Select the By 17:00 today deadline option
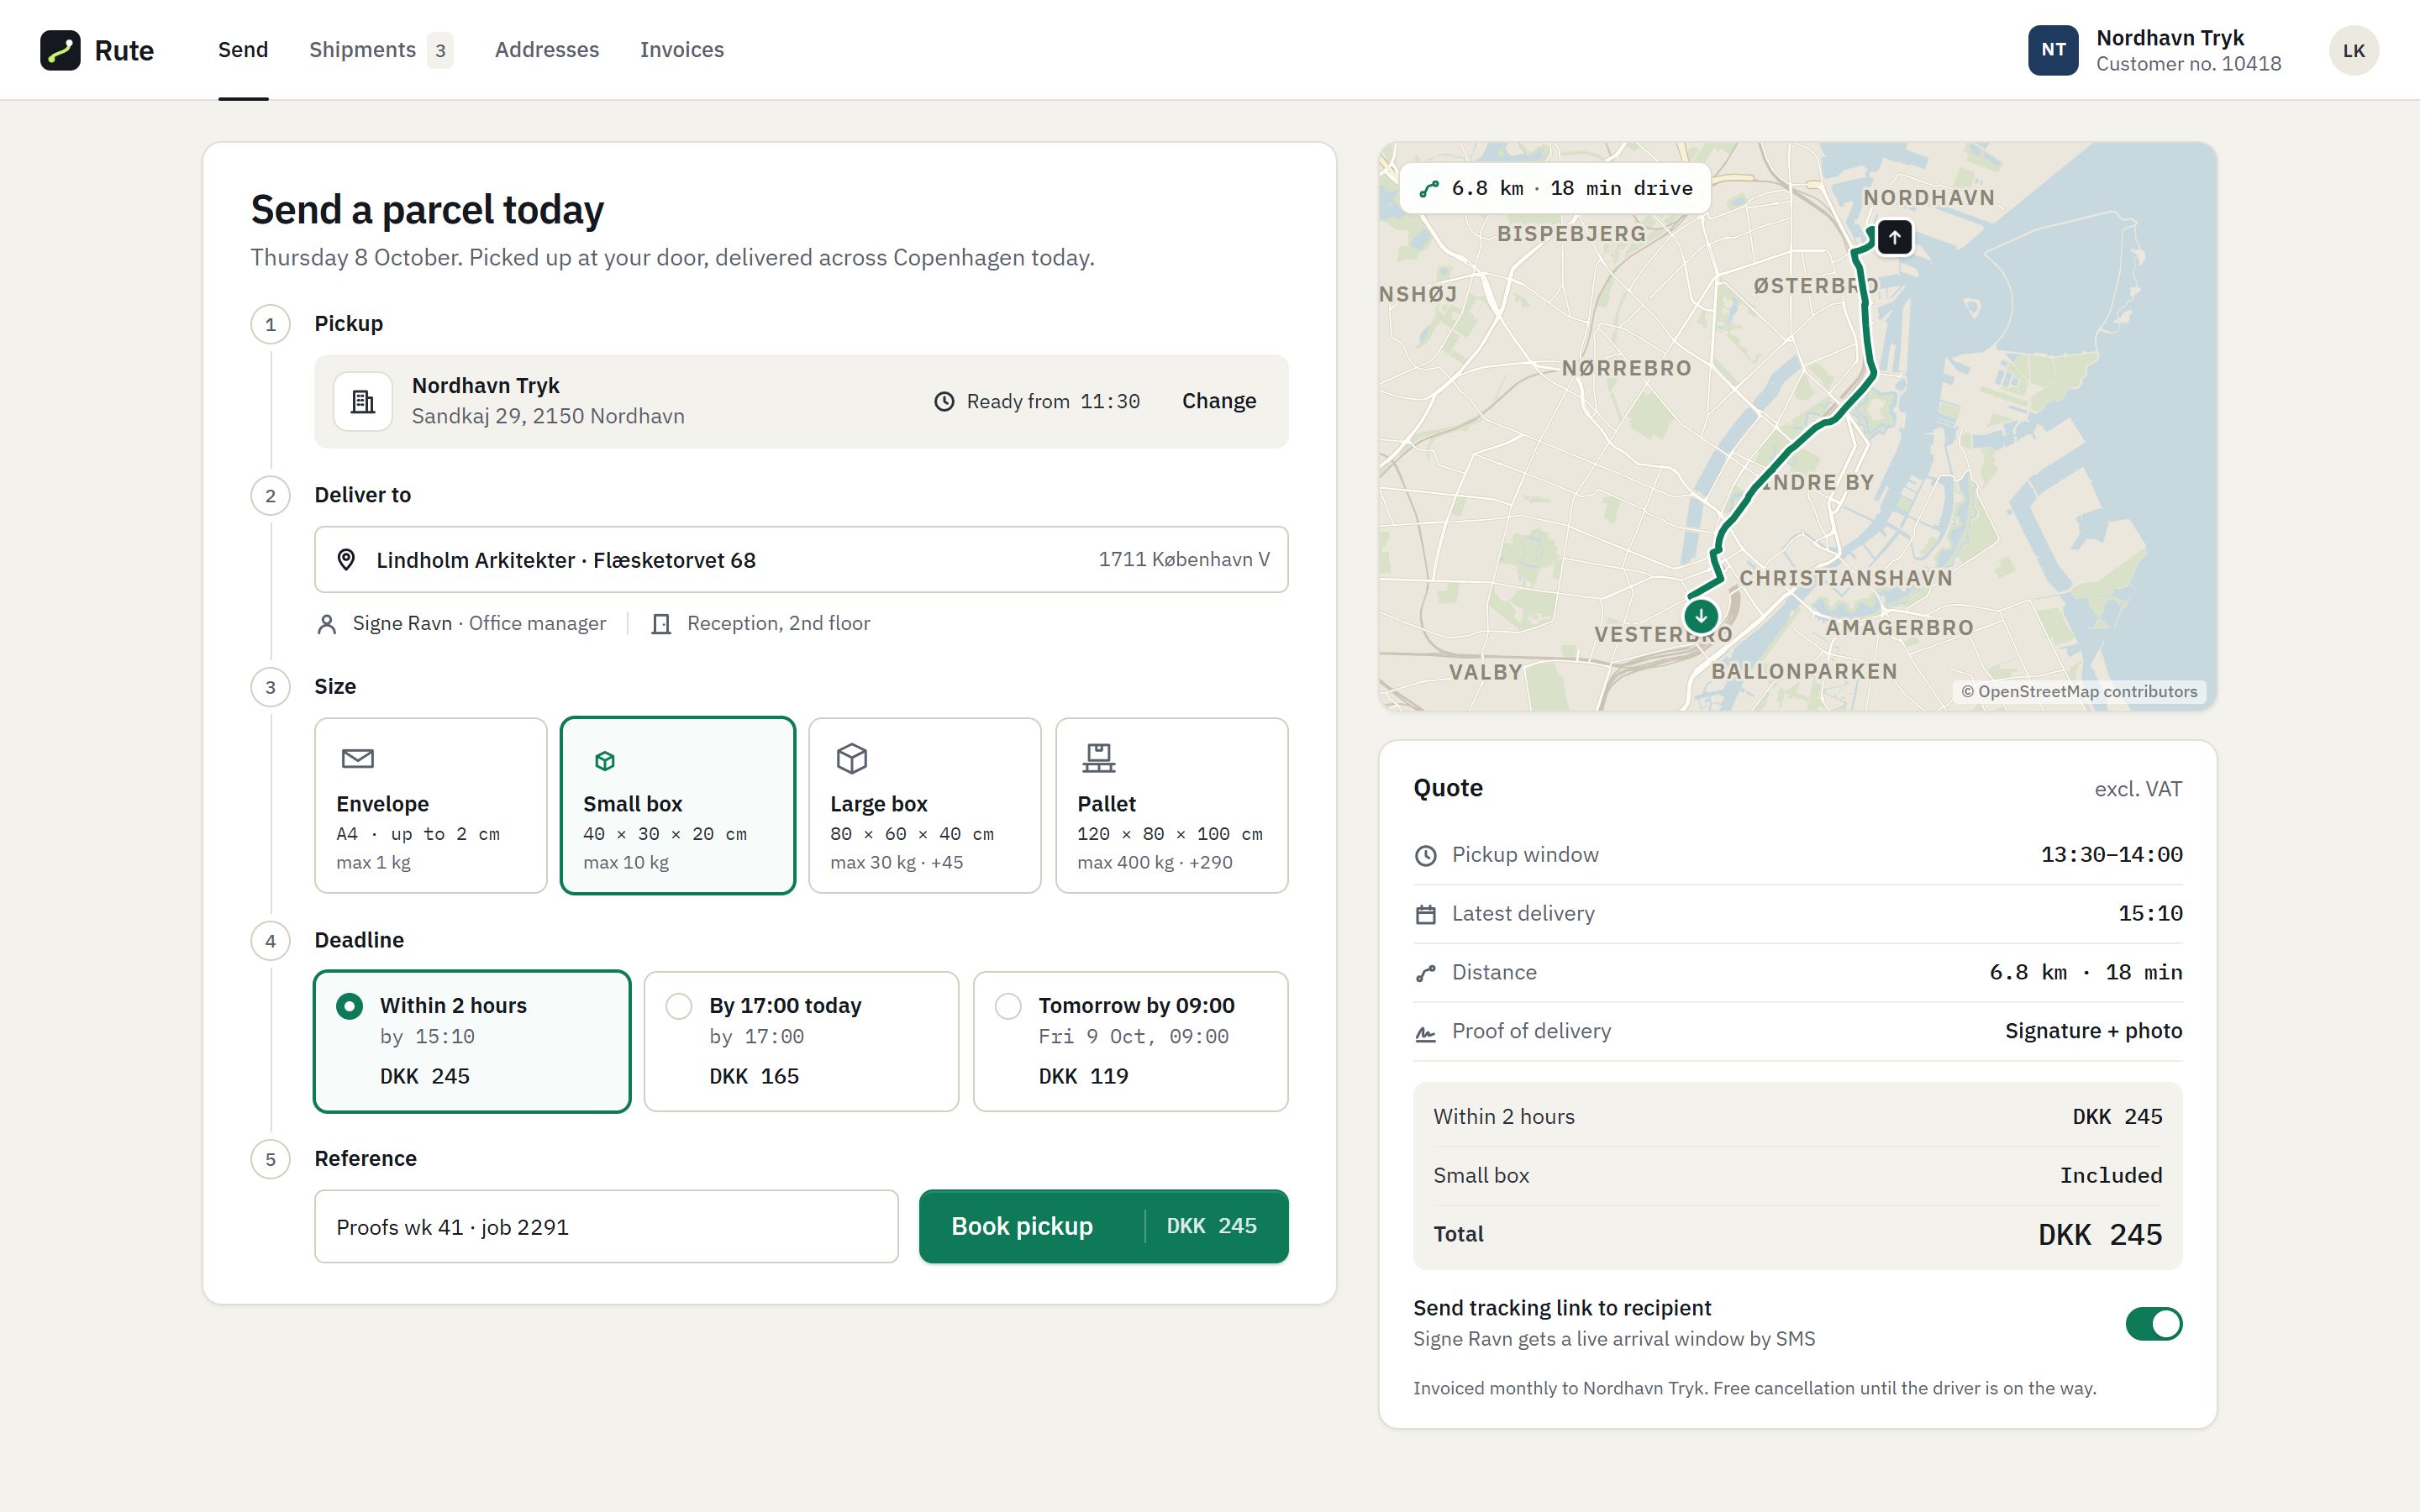Viewport: 2420px width, 1512px height. tap(801, 1041)
